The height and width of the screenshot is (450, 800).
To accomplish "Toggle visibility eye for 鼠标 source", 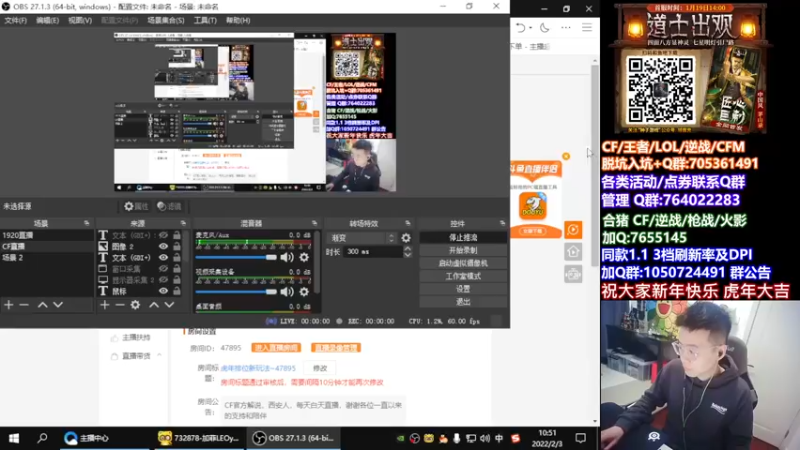I will tap(163, 291).
